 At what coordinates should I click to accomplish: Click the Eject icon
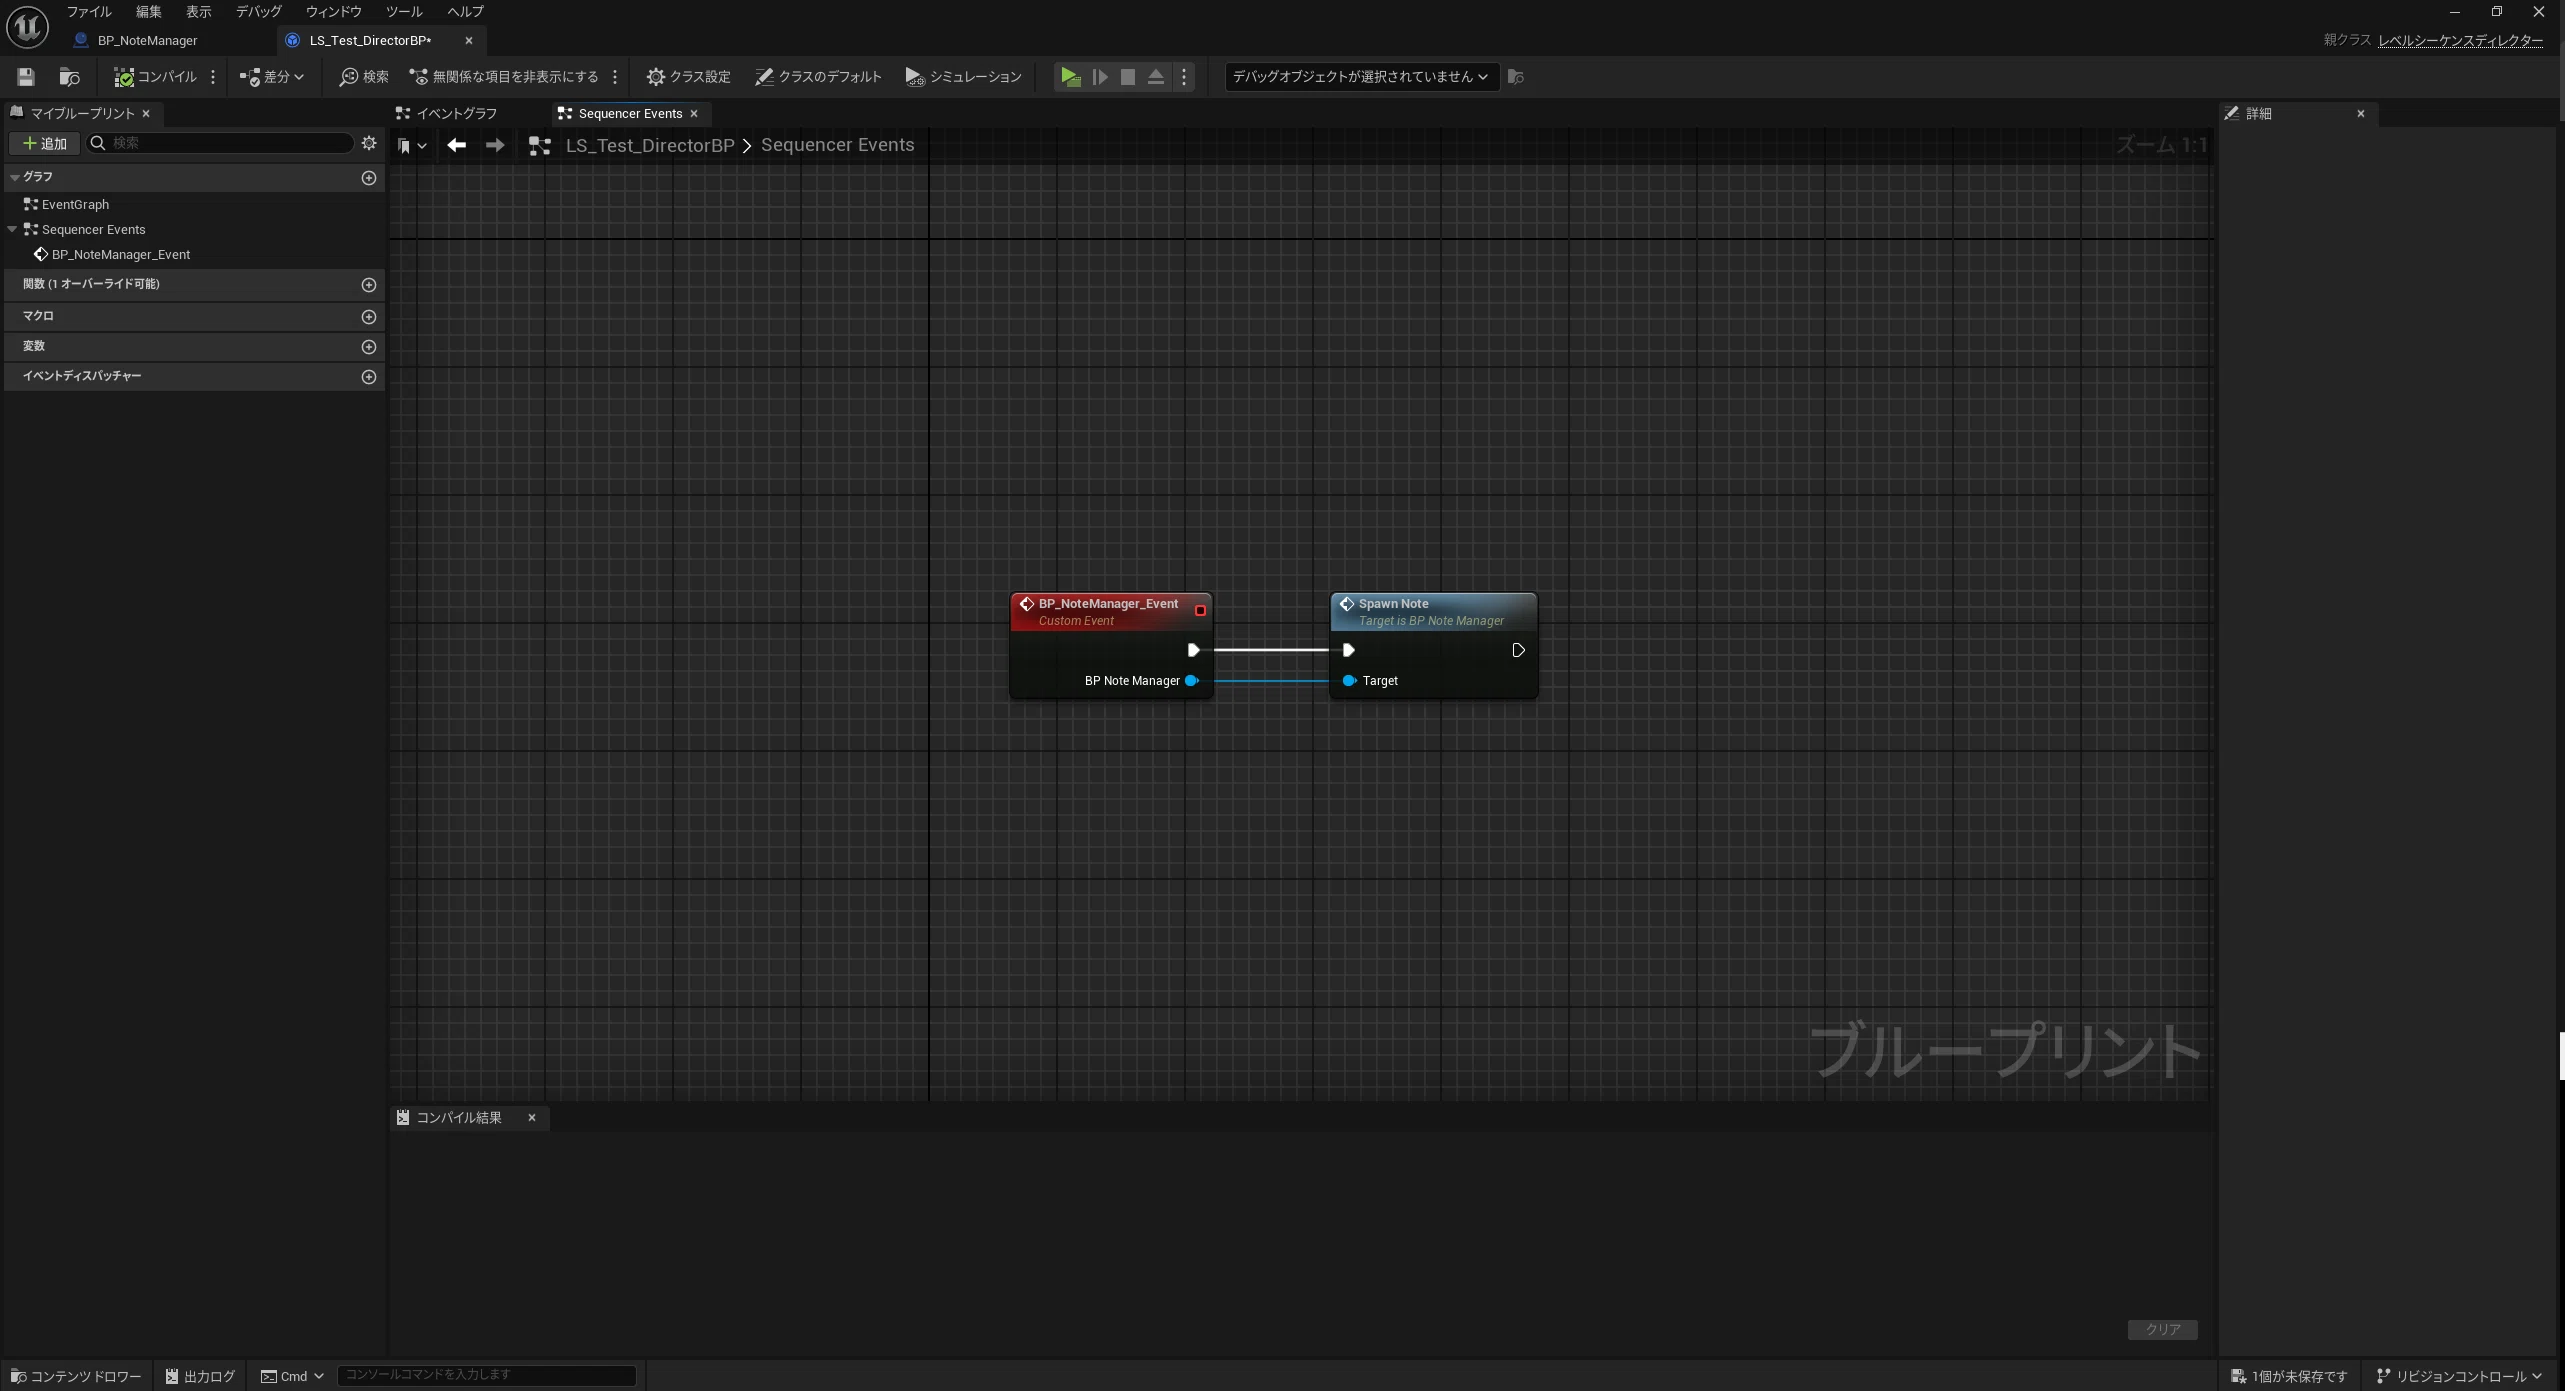[x=1155, y=77]
